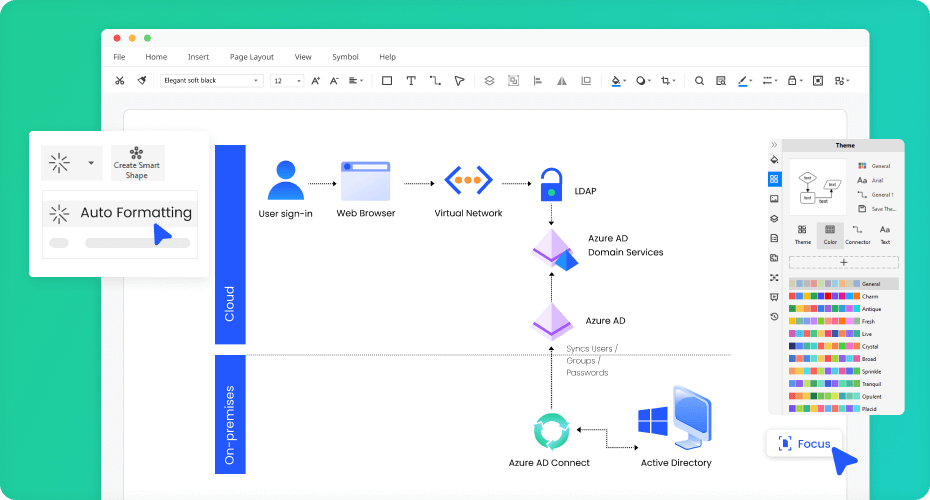Select the Connector tool in the toolbar
The image size is (930, 500).
[x=435, y=81]
